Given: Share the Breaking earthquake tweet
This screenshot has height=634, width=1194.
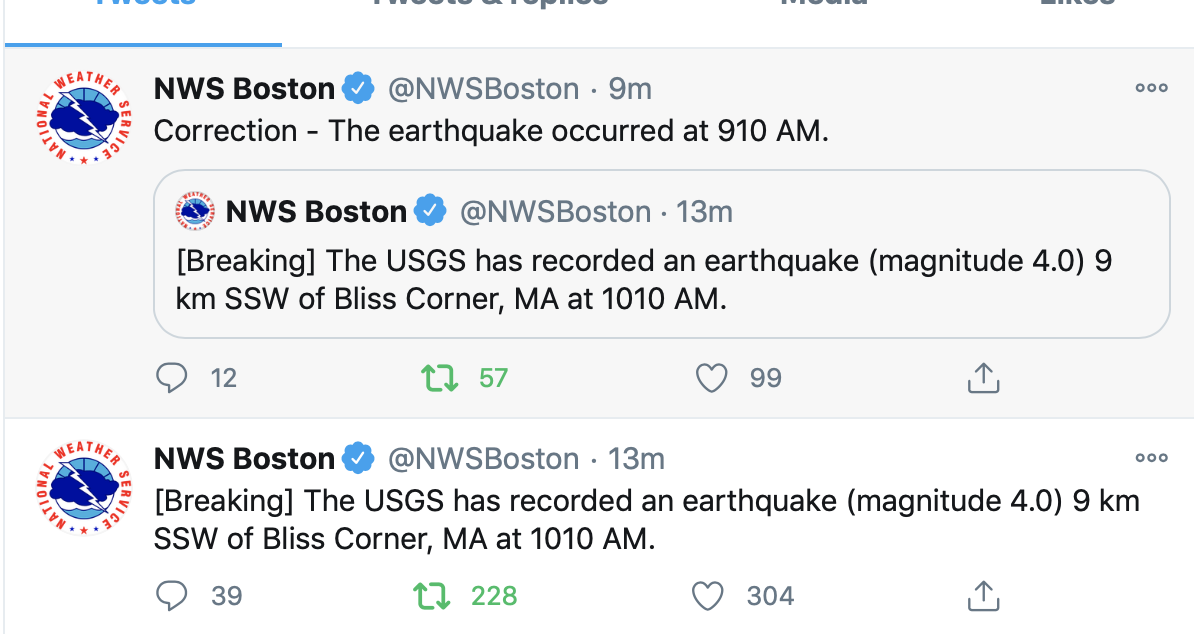Looking at the screenshot, I should [983, 595].
